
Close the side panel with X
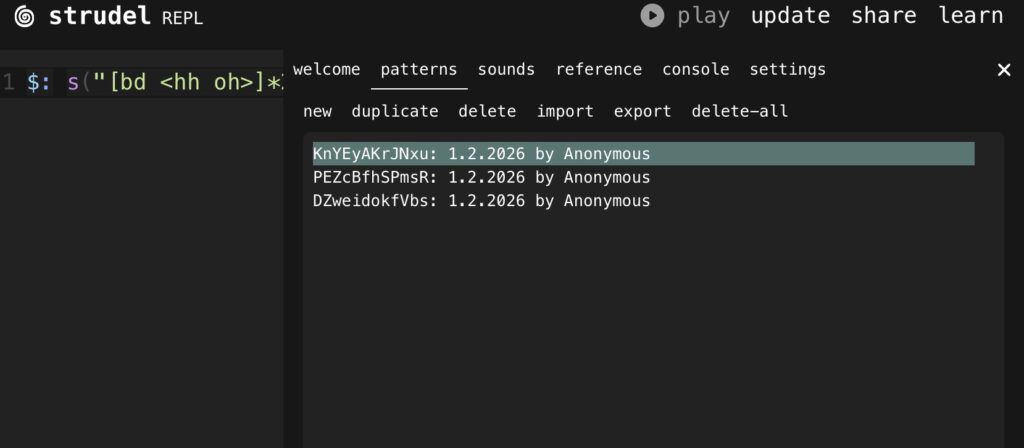[x=1004, y=70]
